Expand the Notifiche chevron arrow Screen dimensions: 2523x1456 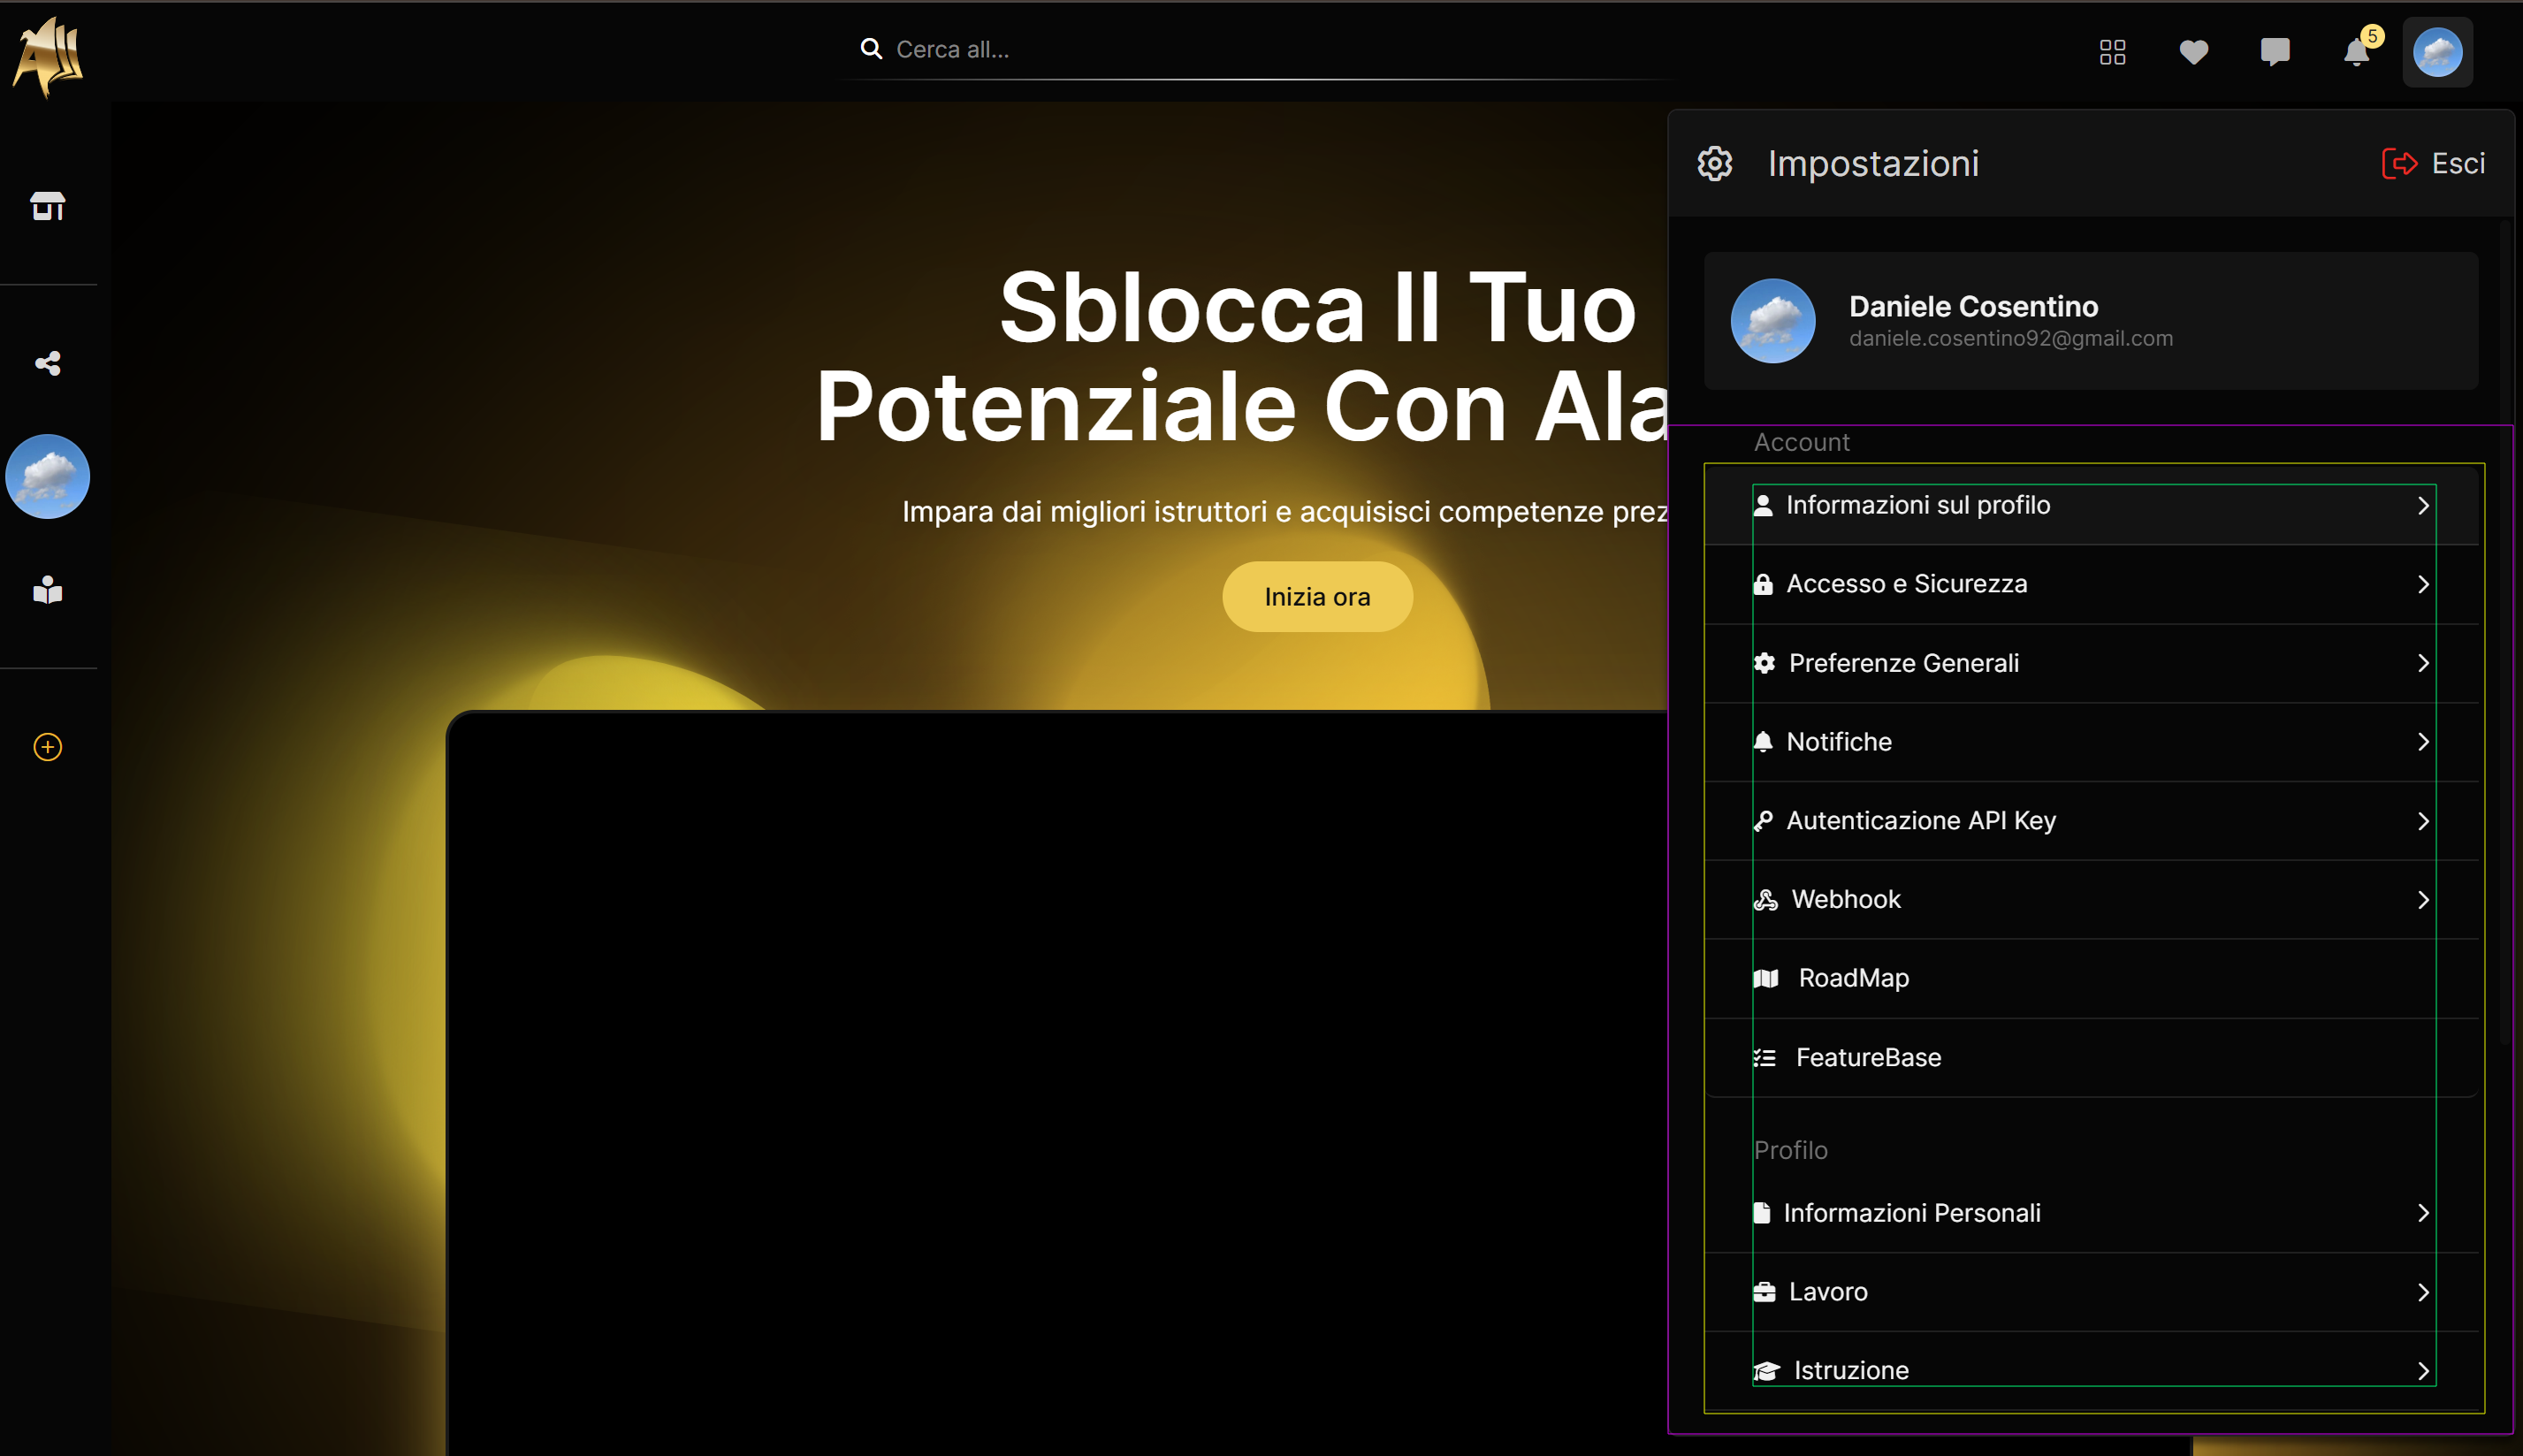point(2423,742)
